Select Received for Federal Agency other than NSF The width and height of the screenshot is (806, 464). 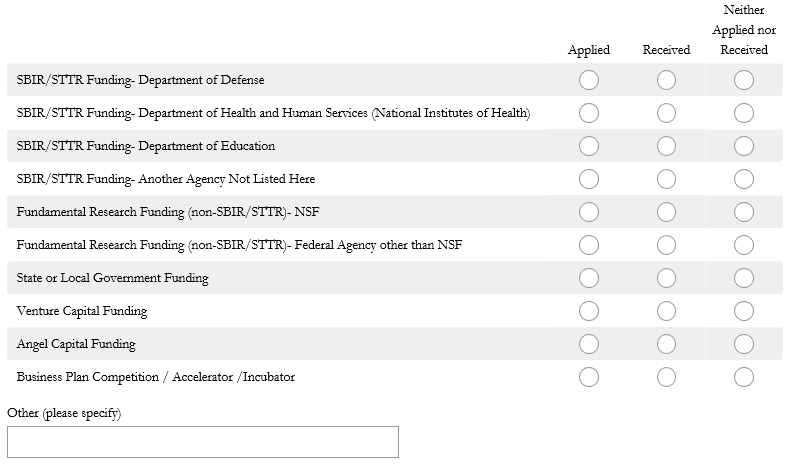tap(666, 245)
